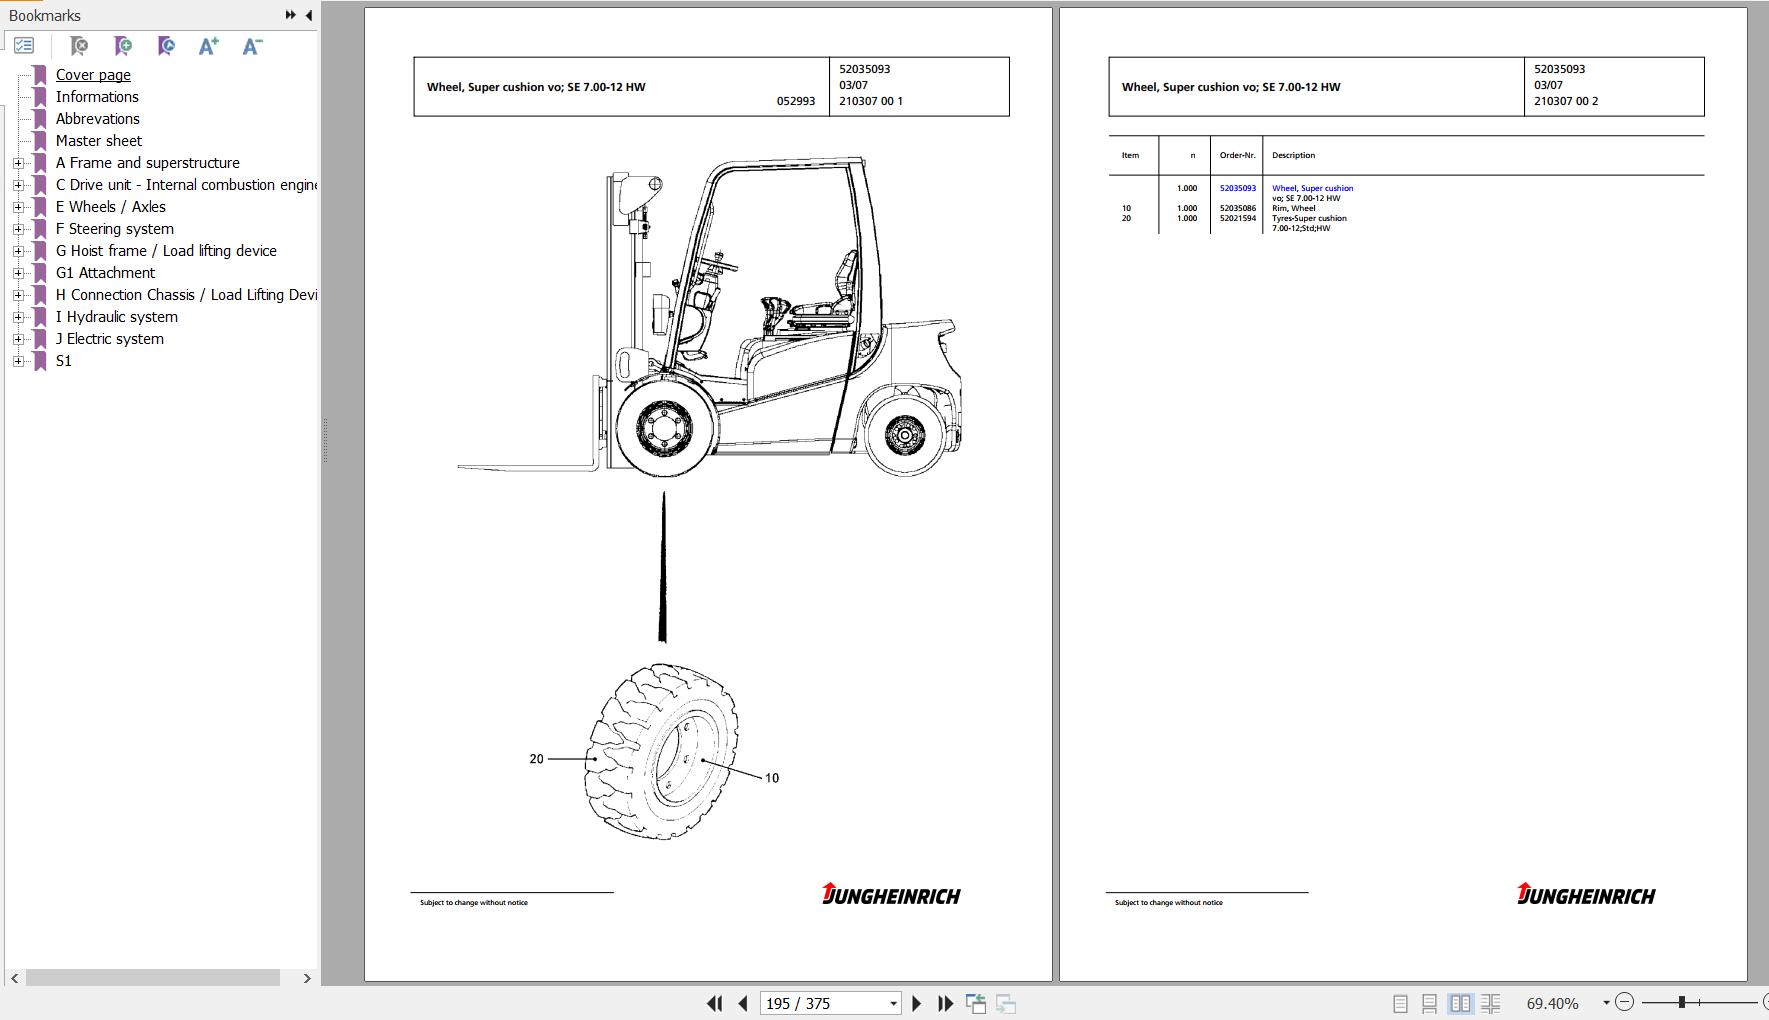The image size is (1769, 1020).
Task: Switch to two-page facing view
Action: [1460, 1003]
